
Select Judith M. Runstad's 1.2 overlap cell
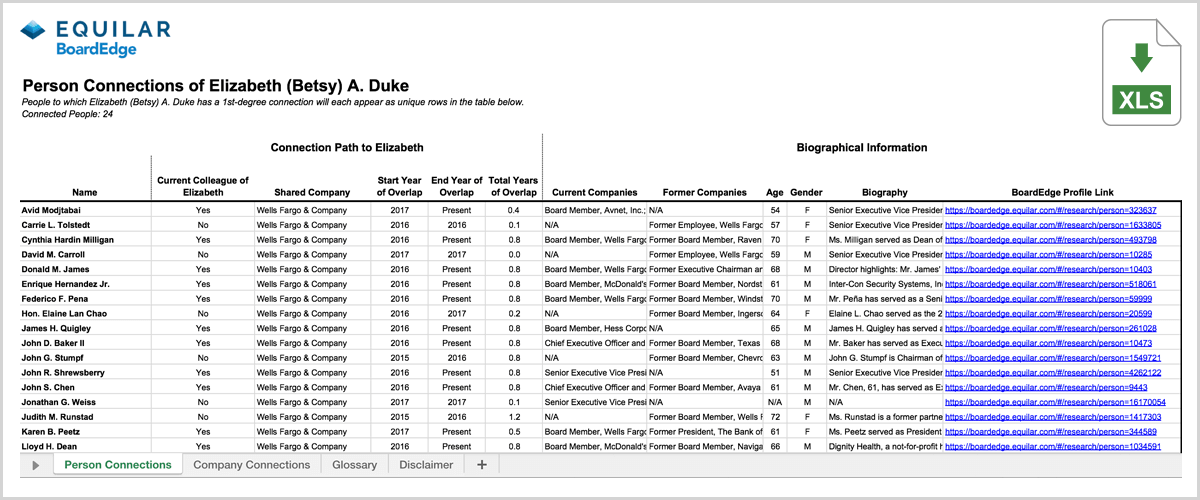pyautogui.click(x=513, y=417)
